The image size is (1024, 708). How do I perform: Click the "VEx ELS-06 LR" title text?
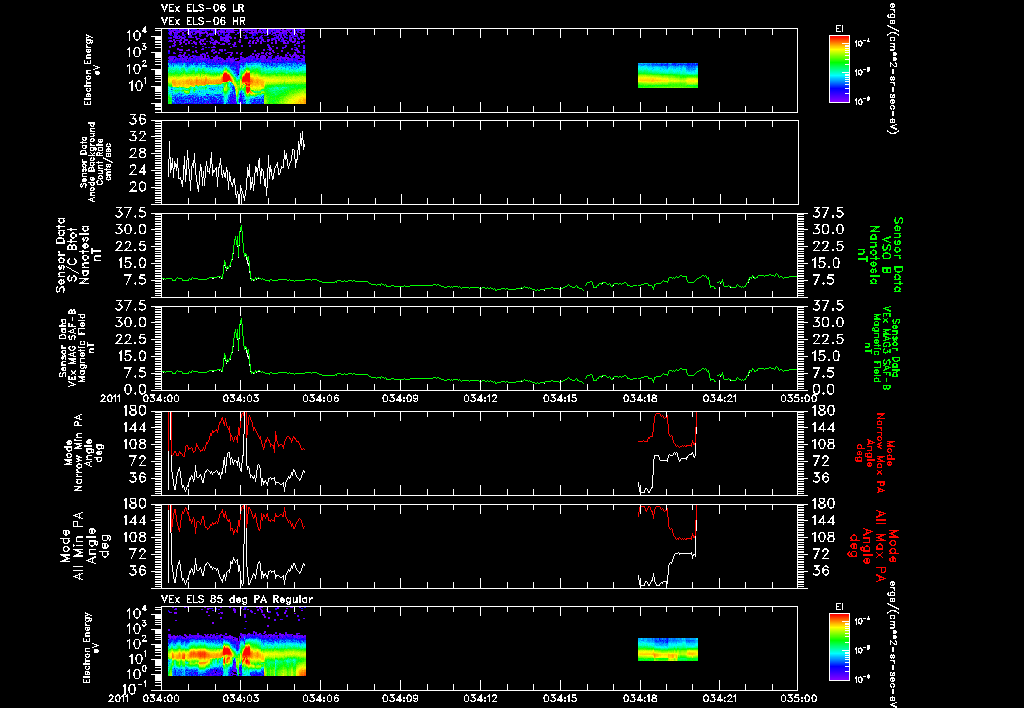point(202,8)
